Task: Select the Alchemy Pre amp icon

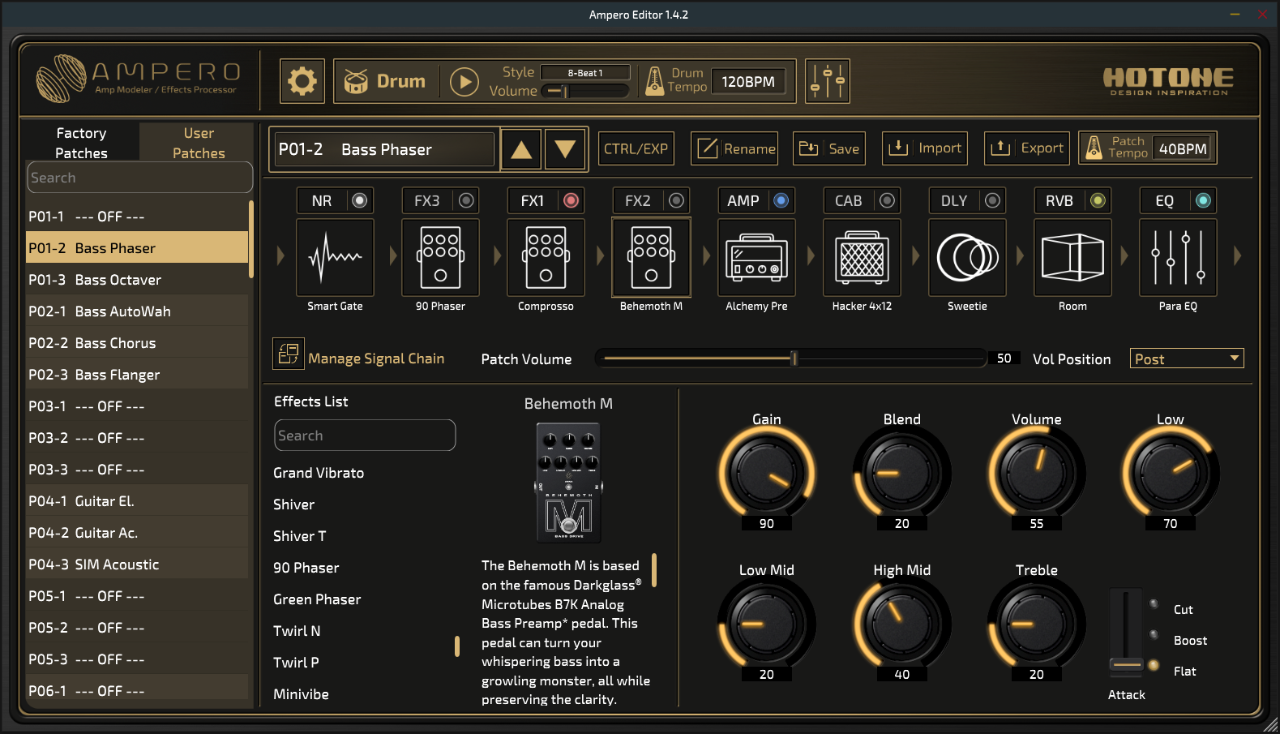Action: tap(757, 258)
